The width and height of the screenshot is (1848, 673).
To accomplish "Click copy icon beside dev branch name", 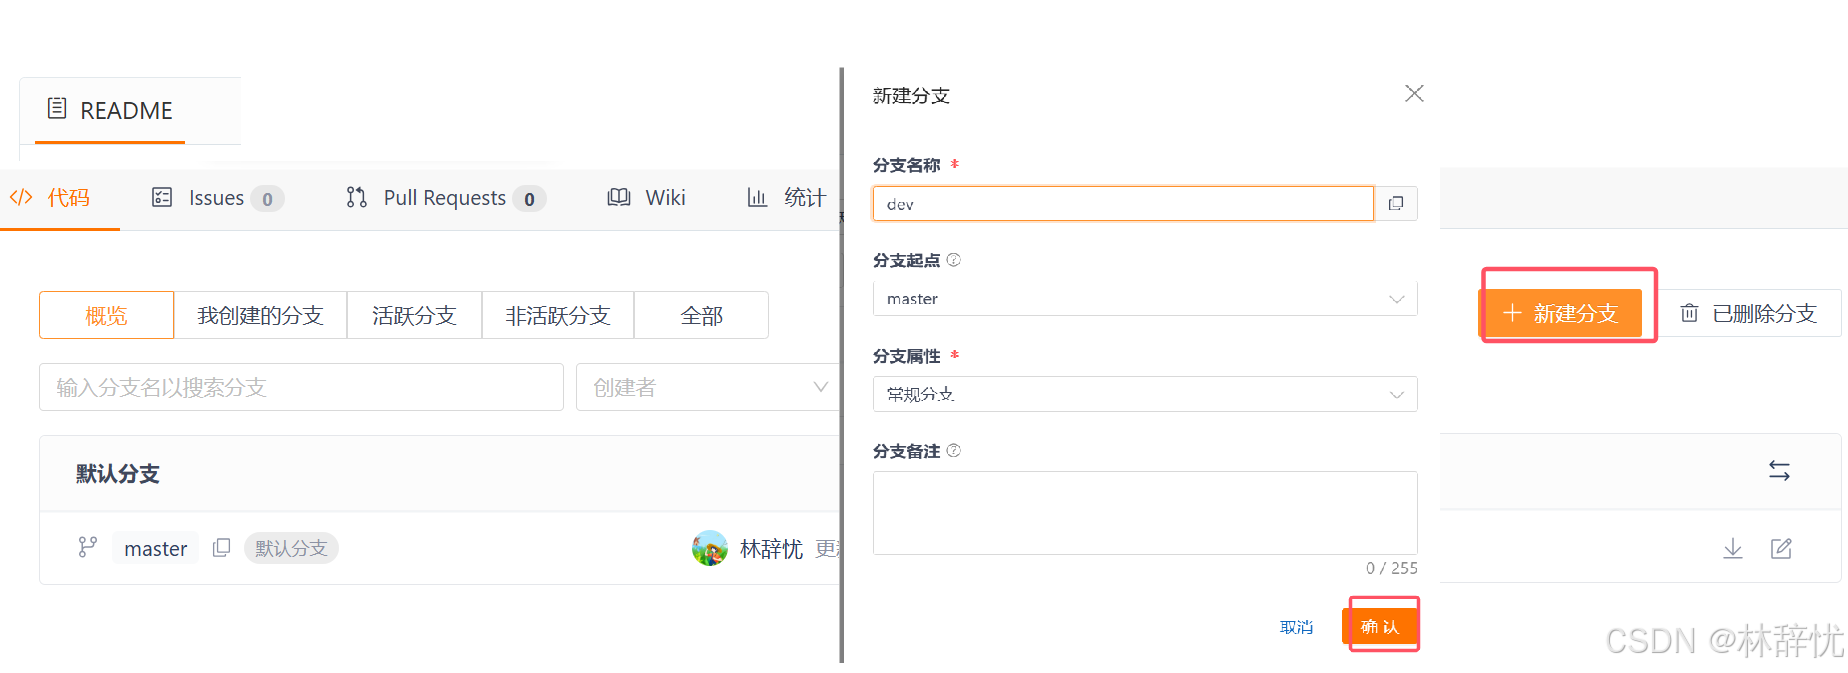I will click(1396, 204).
